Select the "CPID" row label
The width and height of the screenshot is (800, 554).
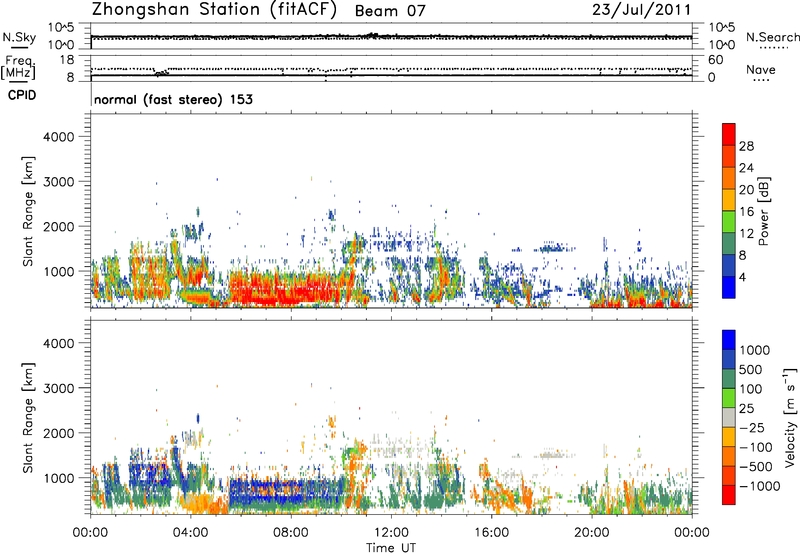(x=22, y=95)
